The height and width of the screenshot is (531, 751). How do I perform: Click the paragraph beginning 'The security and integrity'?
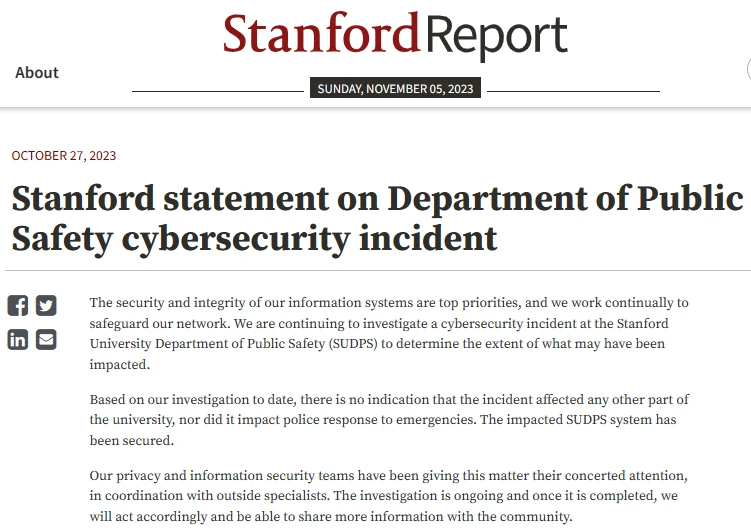(389, 333)
